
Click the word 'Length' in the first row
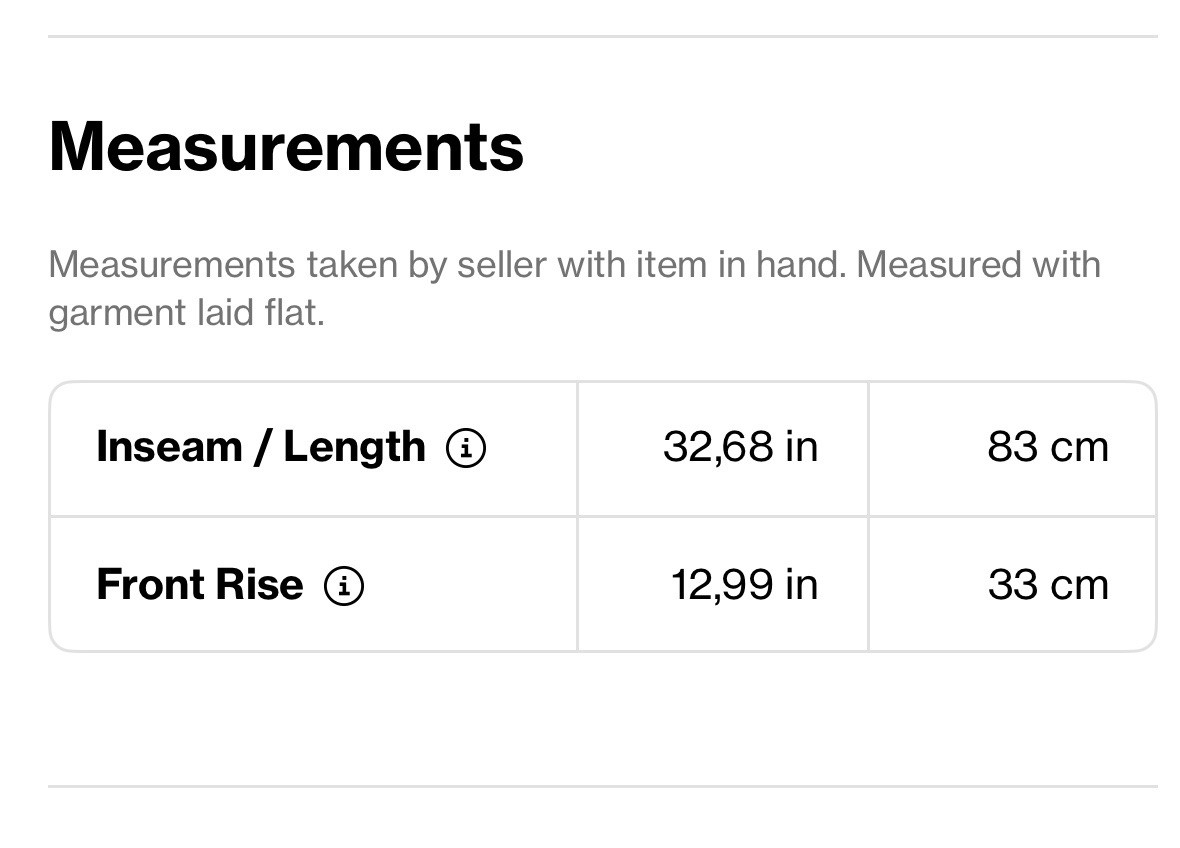(x=354, y=447)
